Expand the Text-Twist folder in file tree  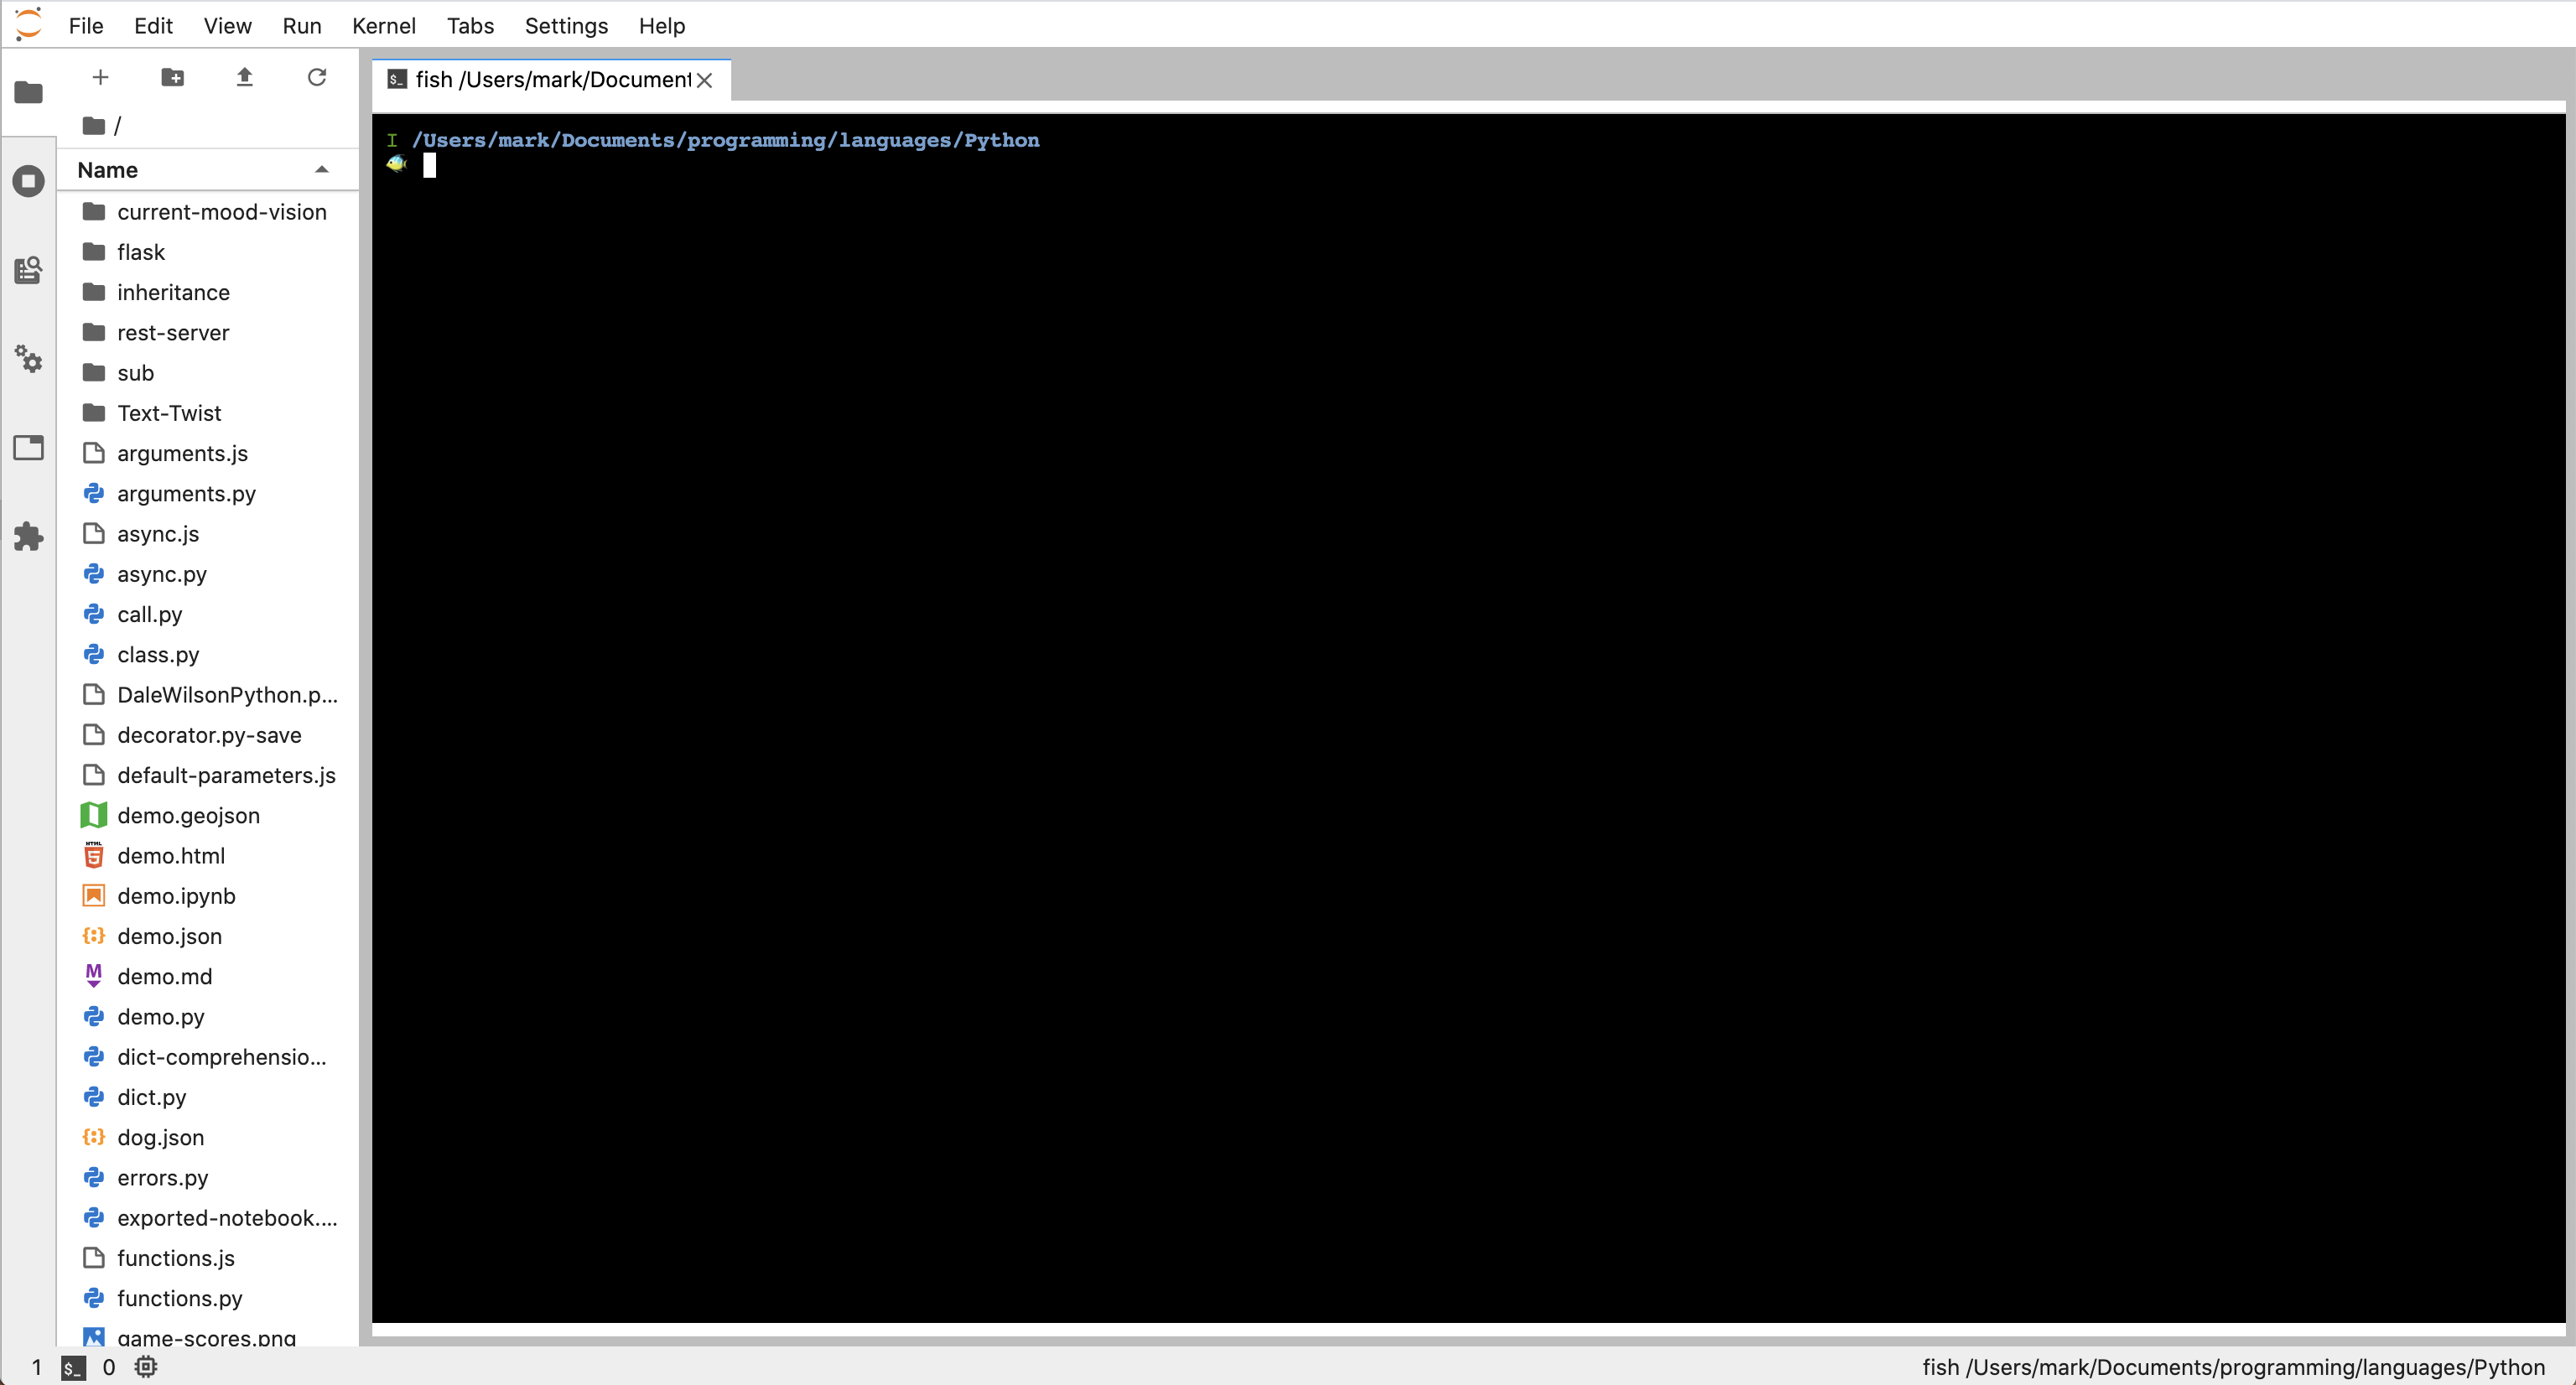pos(169,411)
